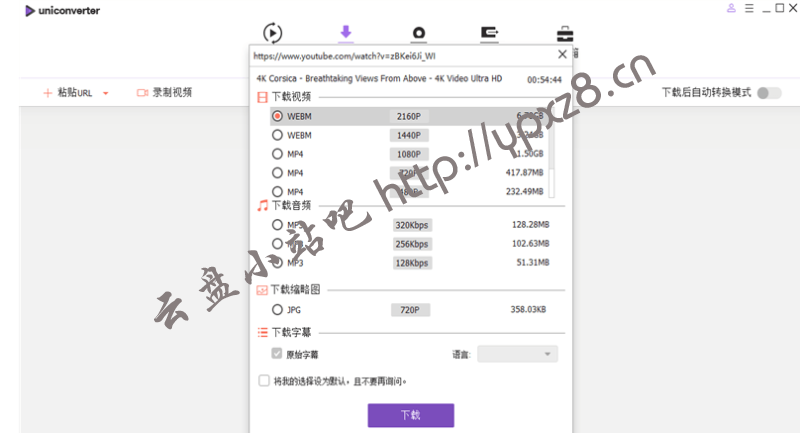The image size is (800, 433).
Task: Click the 下载字幕 section heading
Action: 291,333
